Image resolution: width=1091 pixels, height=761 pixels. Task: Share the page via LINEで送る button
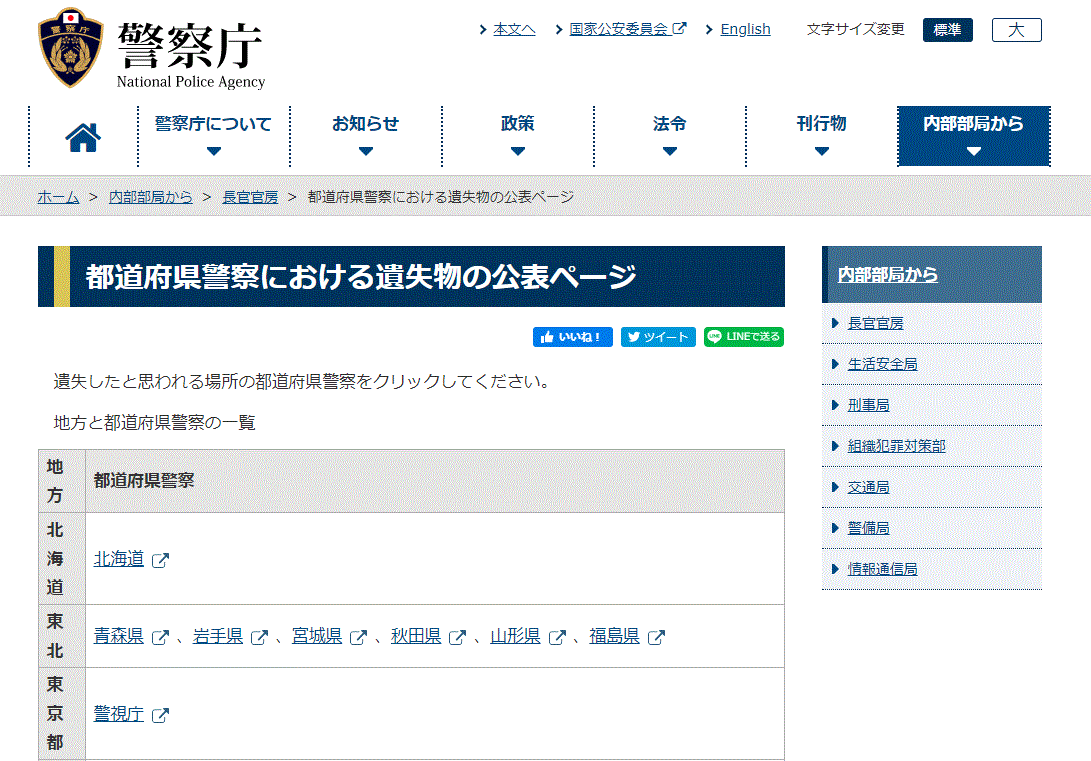pos(743,337)
